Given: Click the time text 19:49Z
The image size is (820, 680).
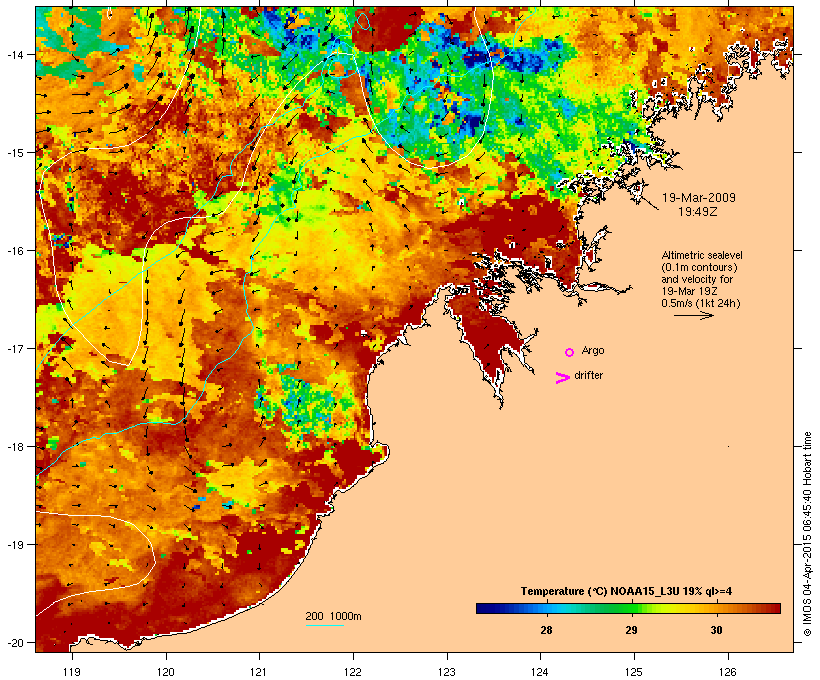Looking at the screenshot, I should pos(698,212).
